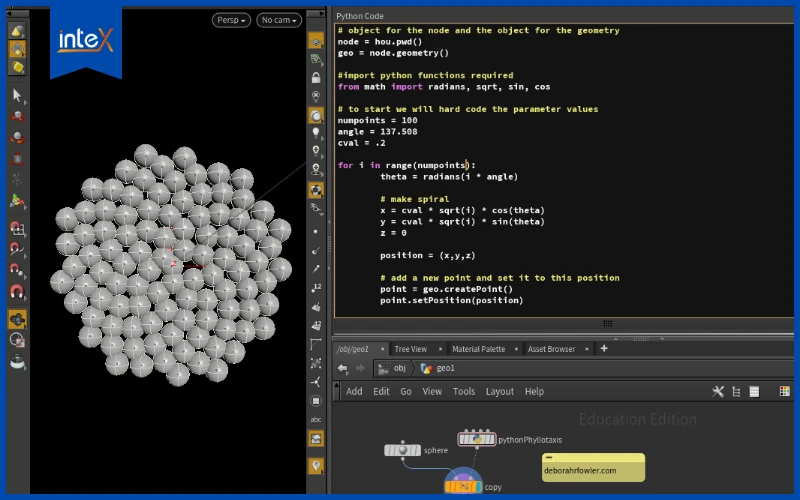Viewport: 800px width, 500px height.
Task: Open the Layout menu in network editor
Action: pos(499,391)
